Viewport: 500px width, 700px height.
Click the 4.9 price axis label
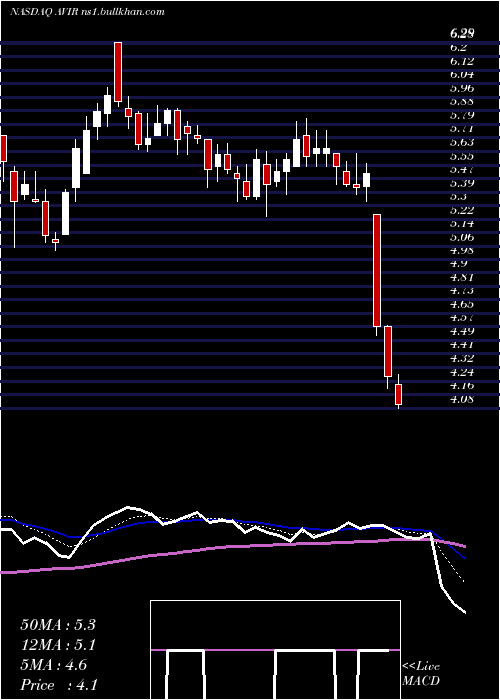tap(459, 264)
